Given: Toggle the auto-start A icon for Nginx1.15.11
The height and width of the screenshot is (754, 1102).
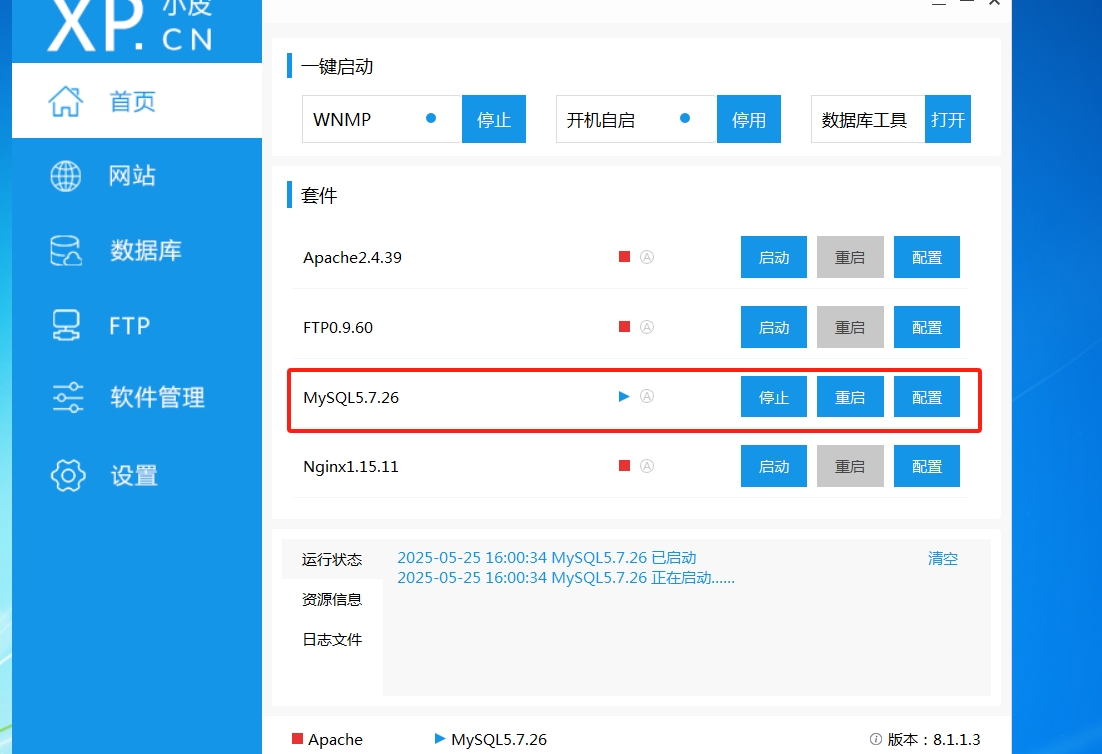Looking at the screenshot, I should [647, 466].
